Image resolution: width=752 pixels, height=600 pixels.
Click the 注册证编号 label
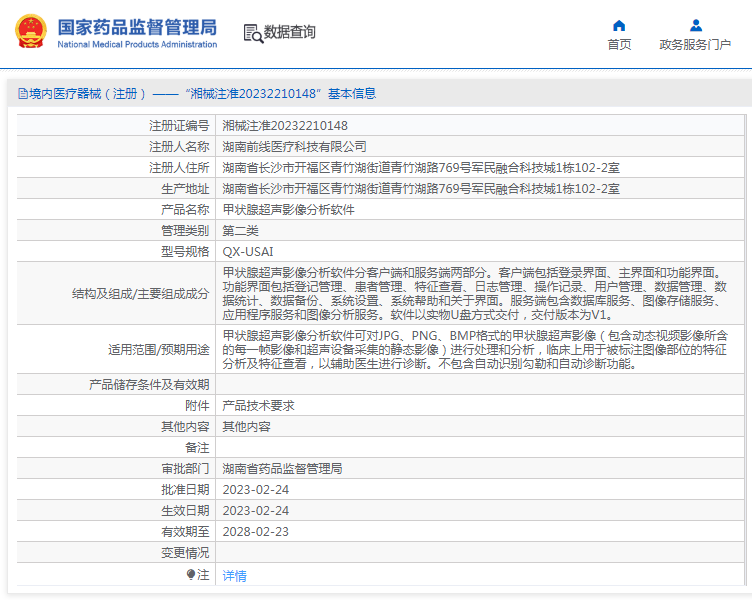tap(179, 126)
